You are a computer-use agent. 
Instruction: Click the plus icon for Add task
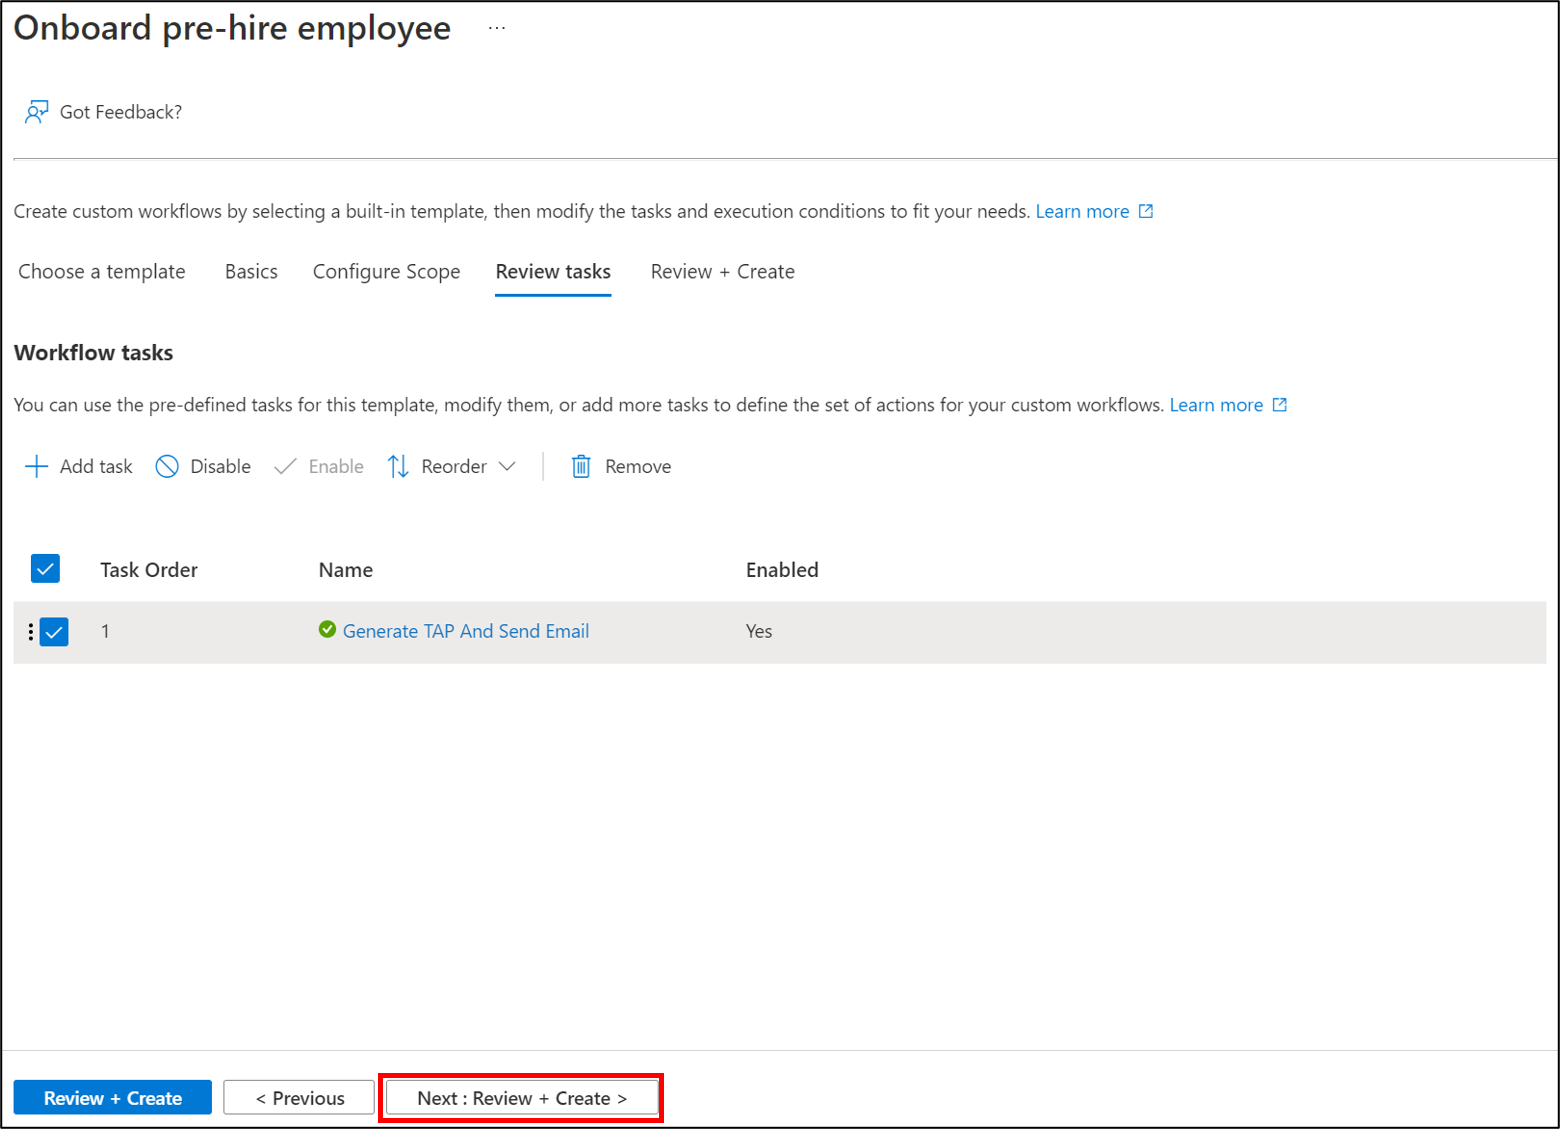pos(36,466)
